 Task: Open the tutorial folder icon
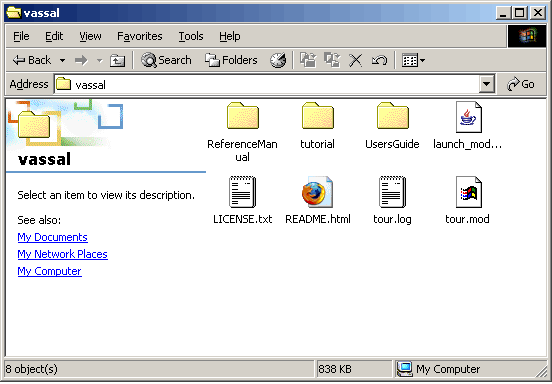point(318,116)
